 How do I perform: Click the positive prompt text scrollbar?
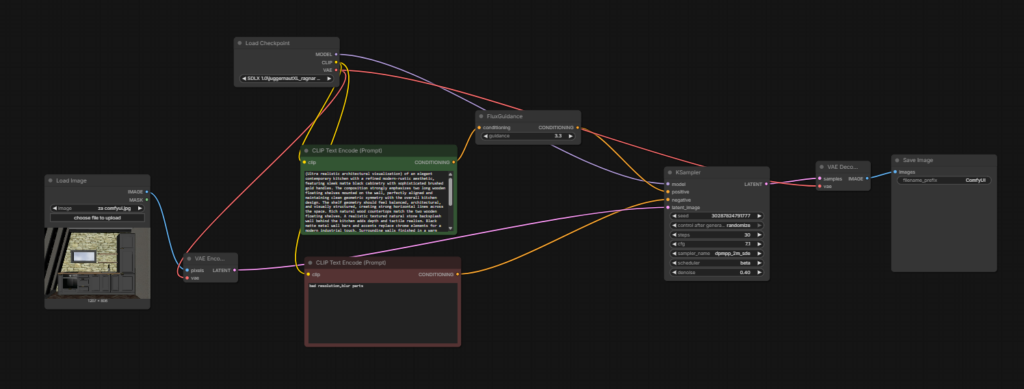[x=451, y=193]
